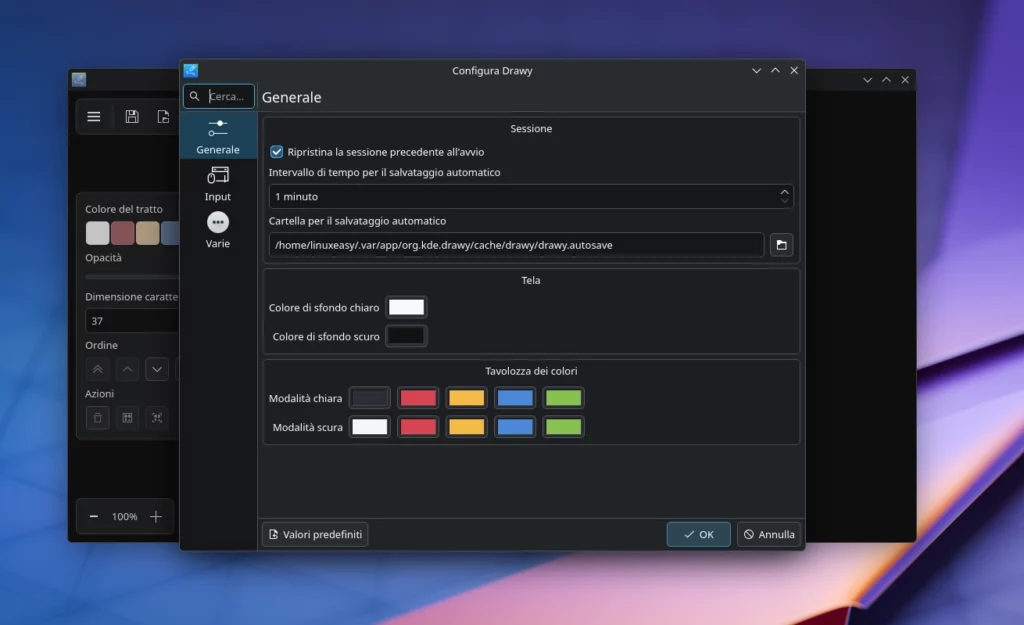Minimize the Configura Drawy dialog

756,71
